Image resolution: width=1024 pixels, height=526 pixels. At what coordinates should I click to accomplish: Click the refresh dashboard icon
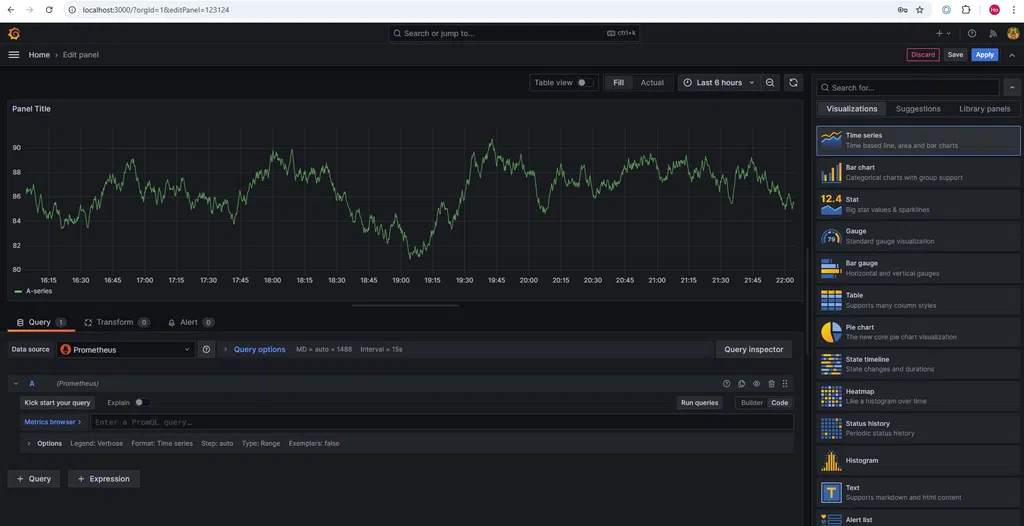[x=793, y=83]
